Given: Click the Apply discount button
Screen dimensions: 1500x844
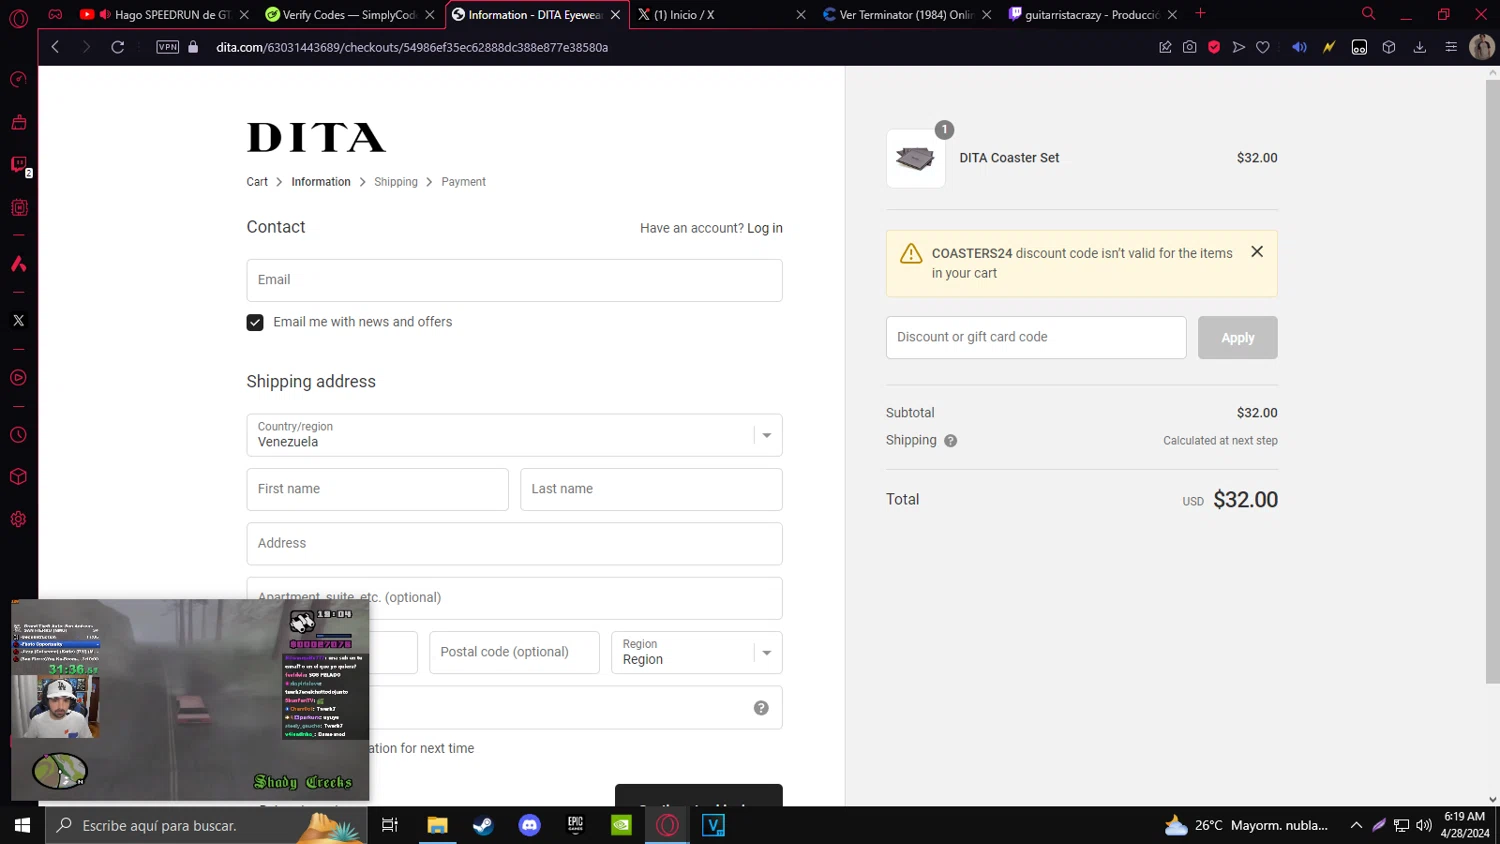Looking at the screenshot, I should pos(1238,338).
